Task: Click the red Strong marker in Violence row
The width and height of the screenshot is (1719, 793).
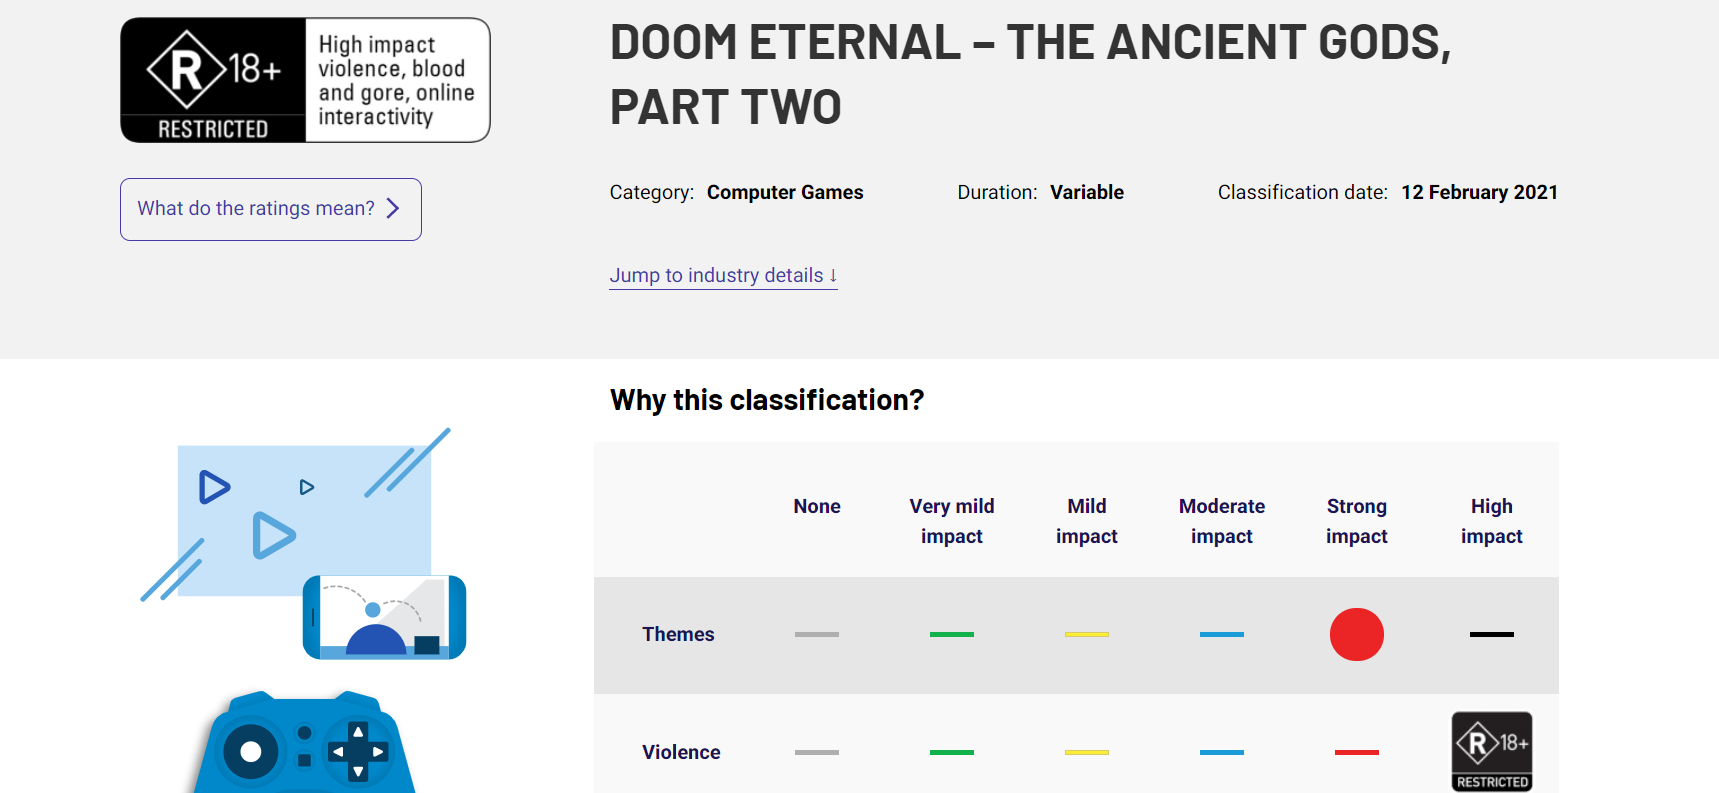Action: coord(1356,752)
